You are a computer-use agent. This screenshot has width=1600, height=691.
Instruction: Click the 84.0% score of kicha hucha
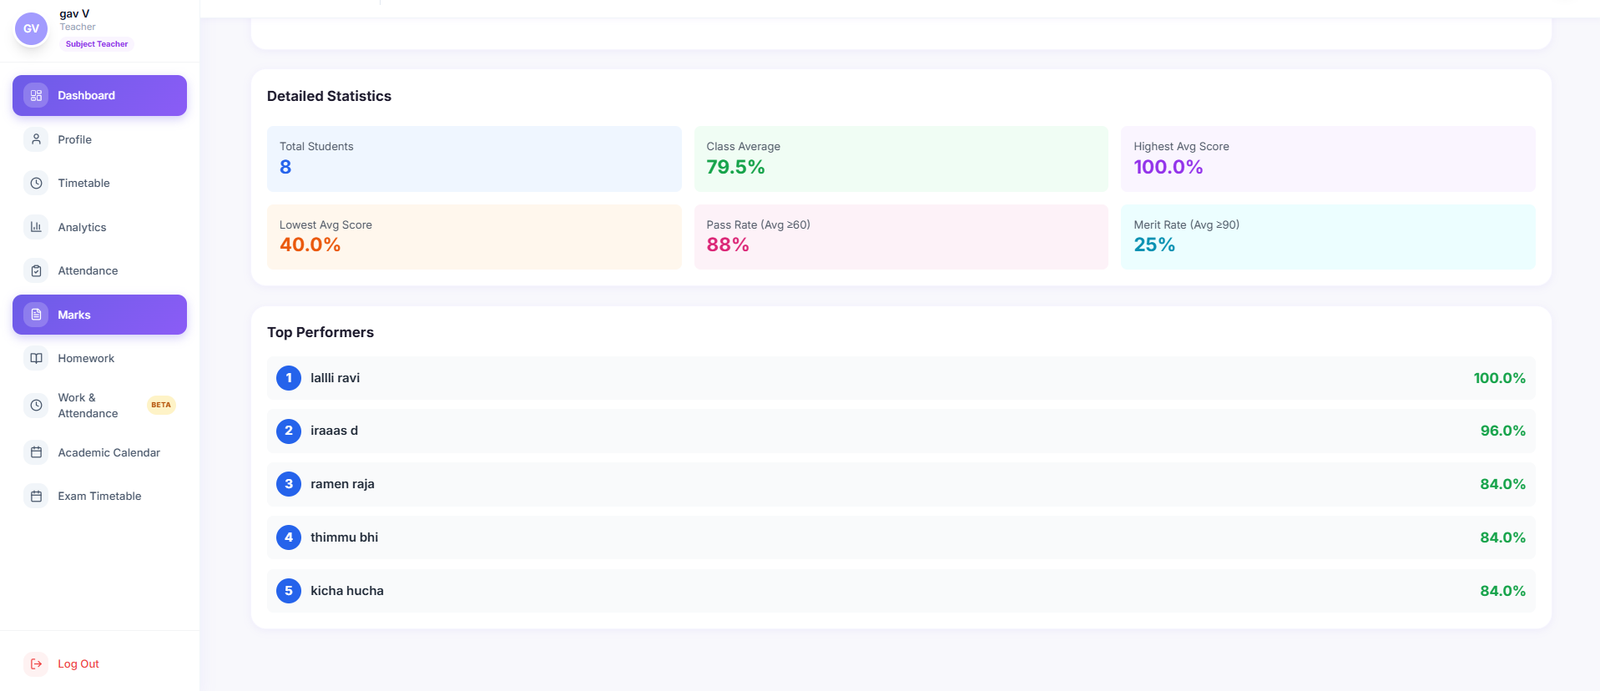pos(1503,591)
